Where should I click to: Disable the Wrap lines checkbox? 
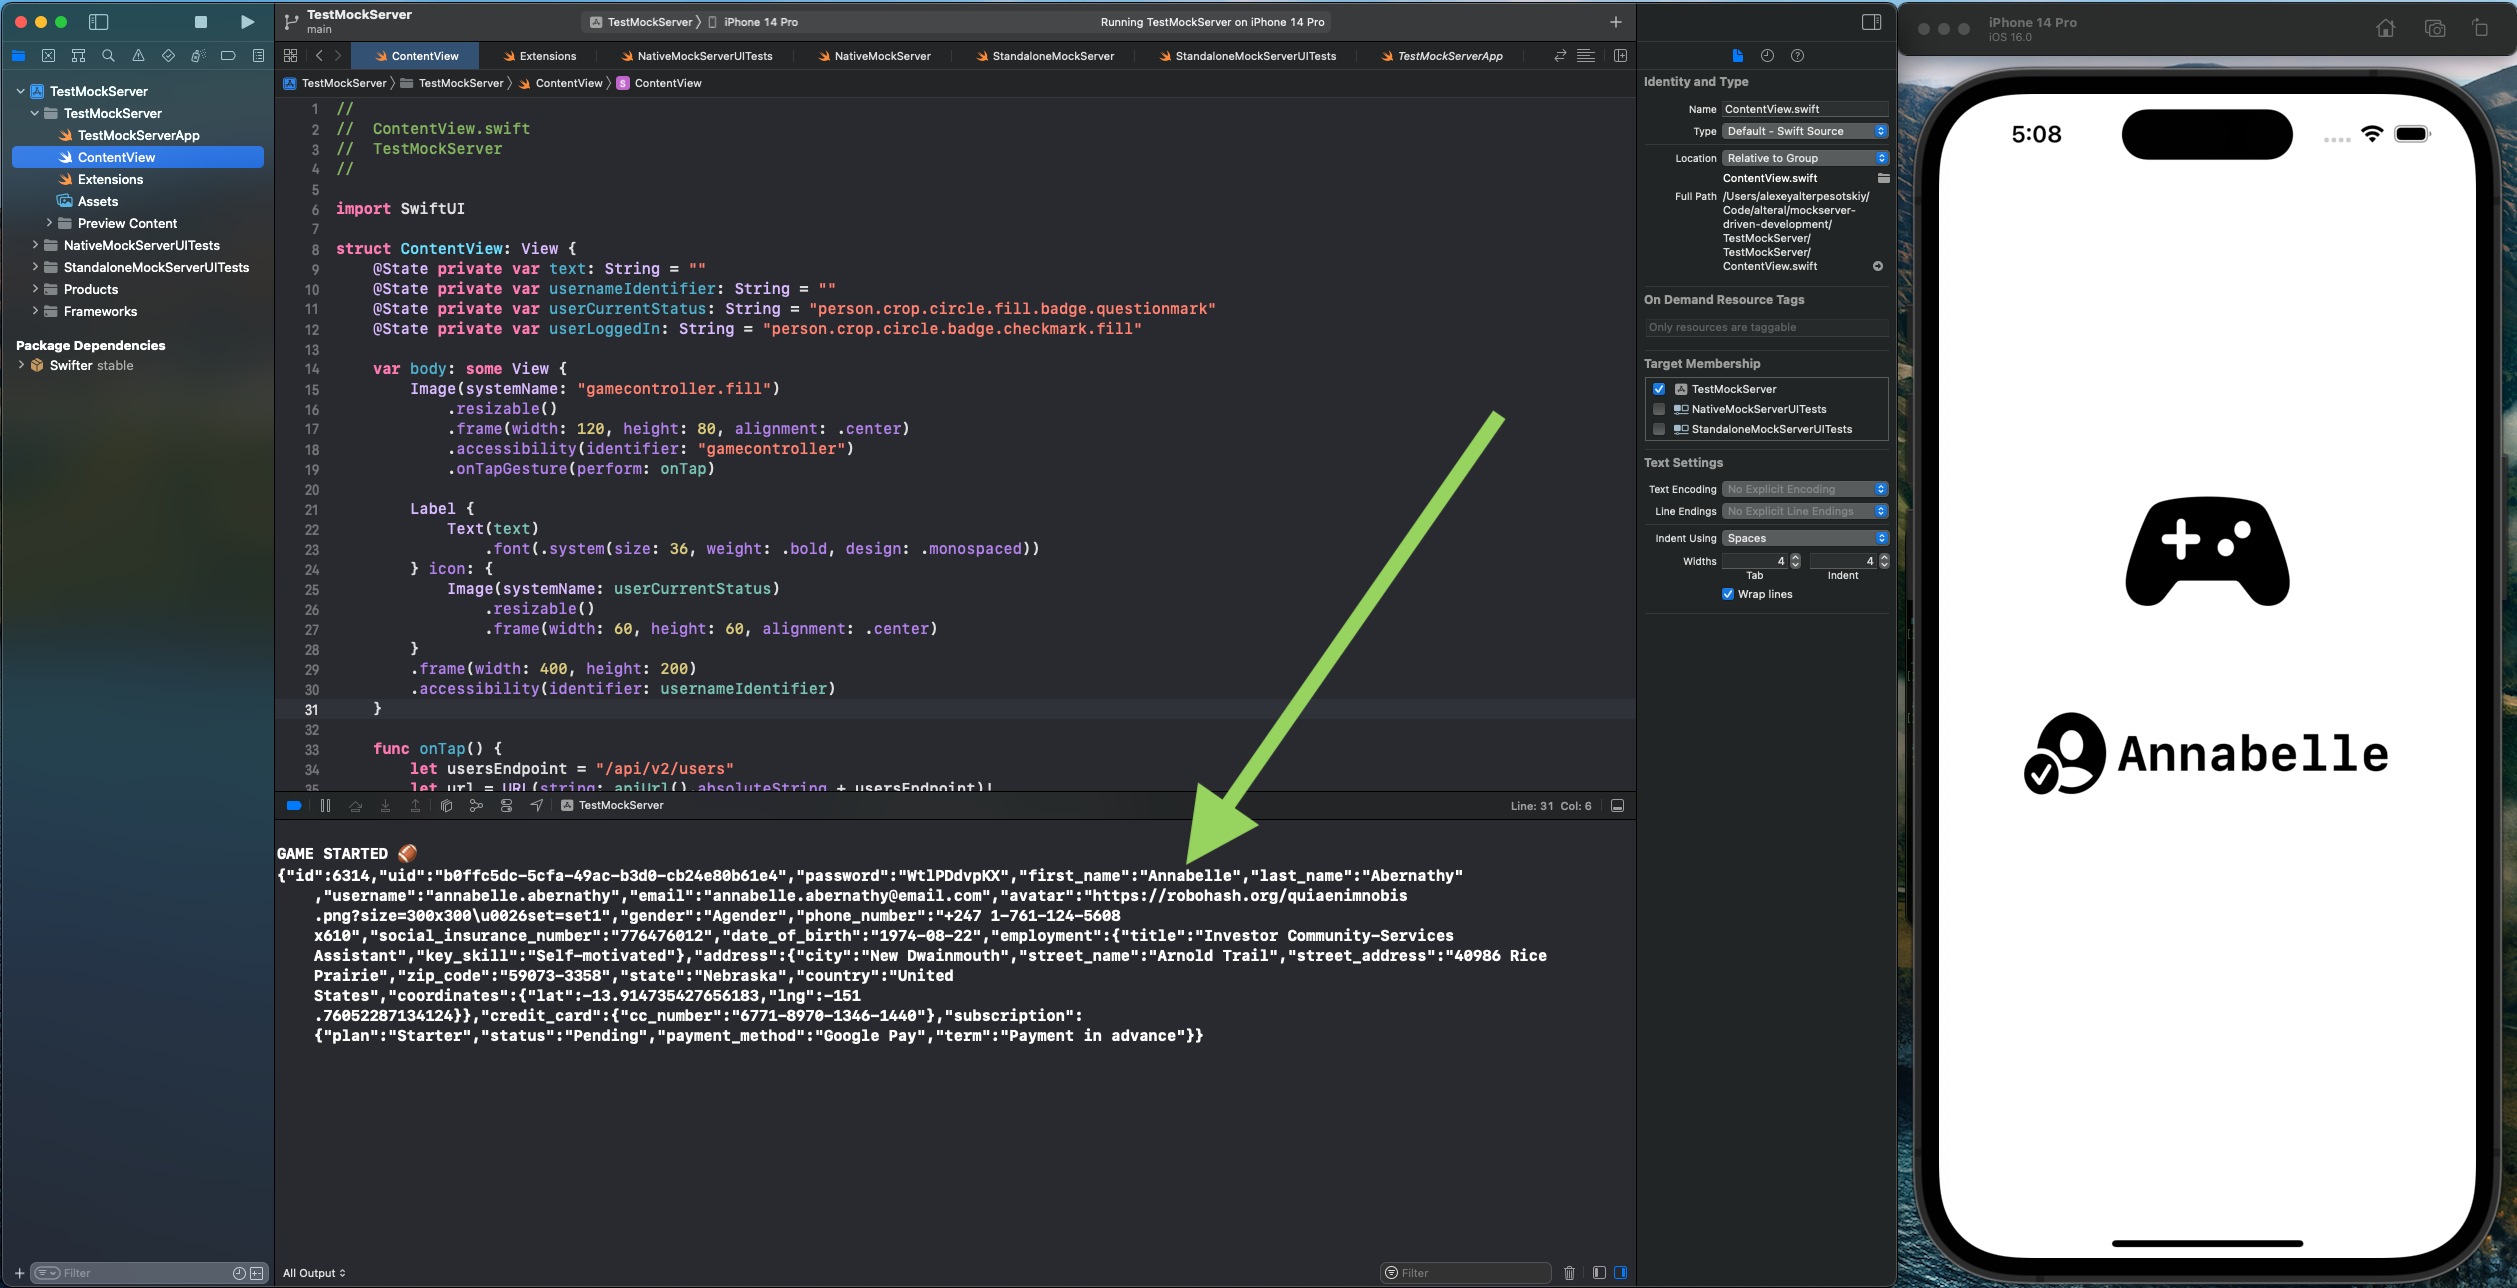tap(1728, 594)
